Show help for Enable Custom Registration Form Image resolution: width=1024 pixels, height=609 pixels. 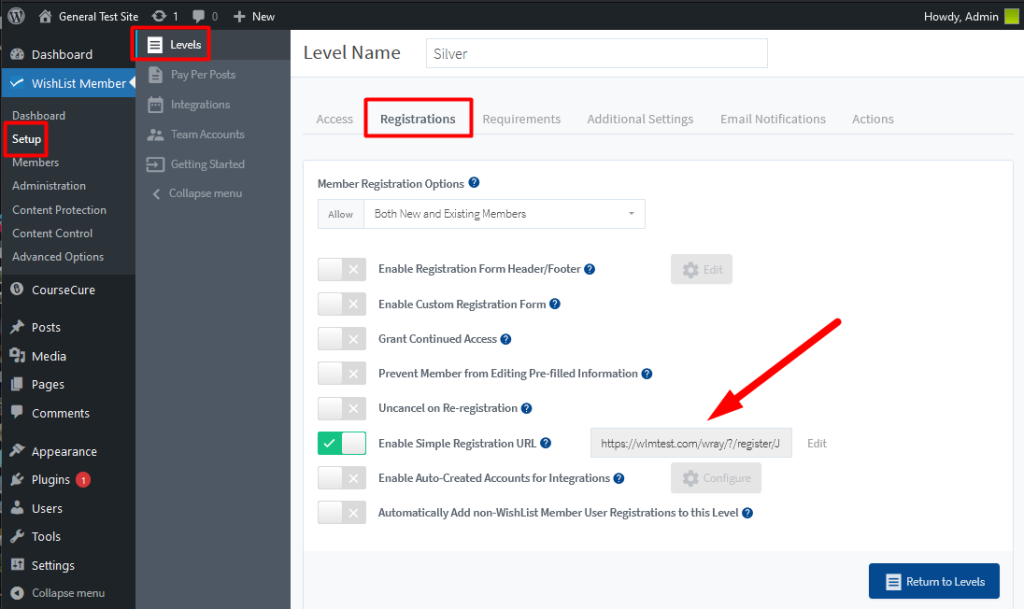pos(554,304)
